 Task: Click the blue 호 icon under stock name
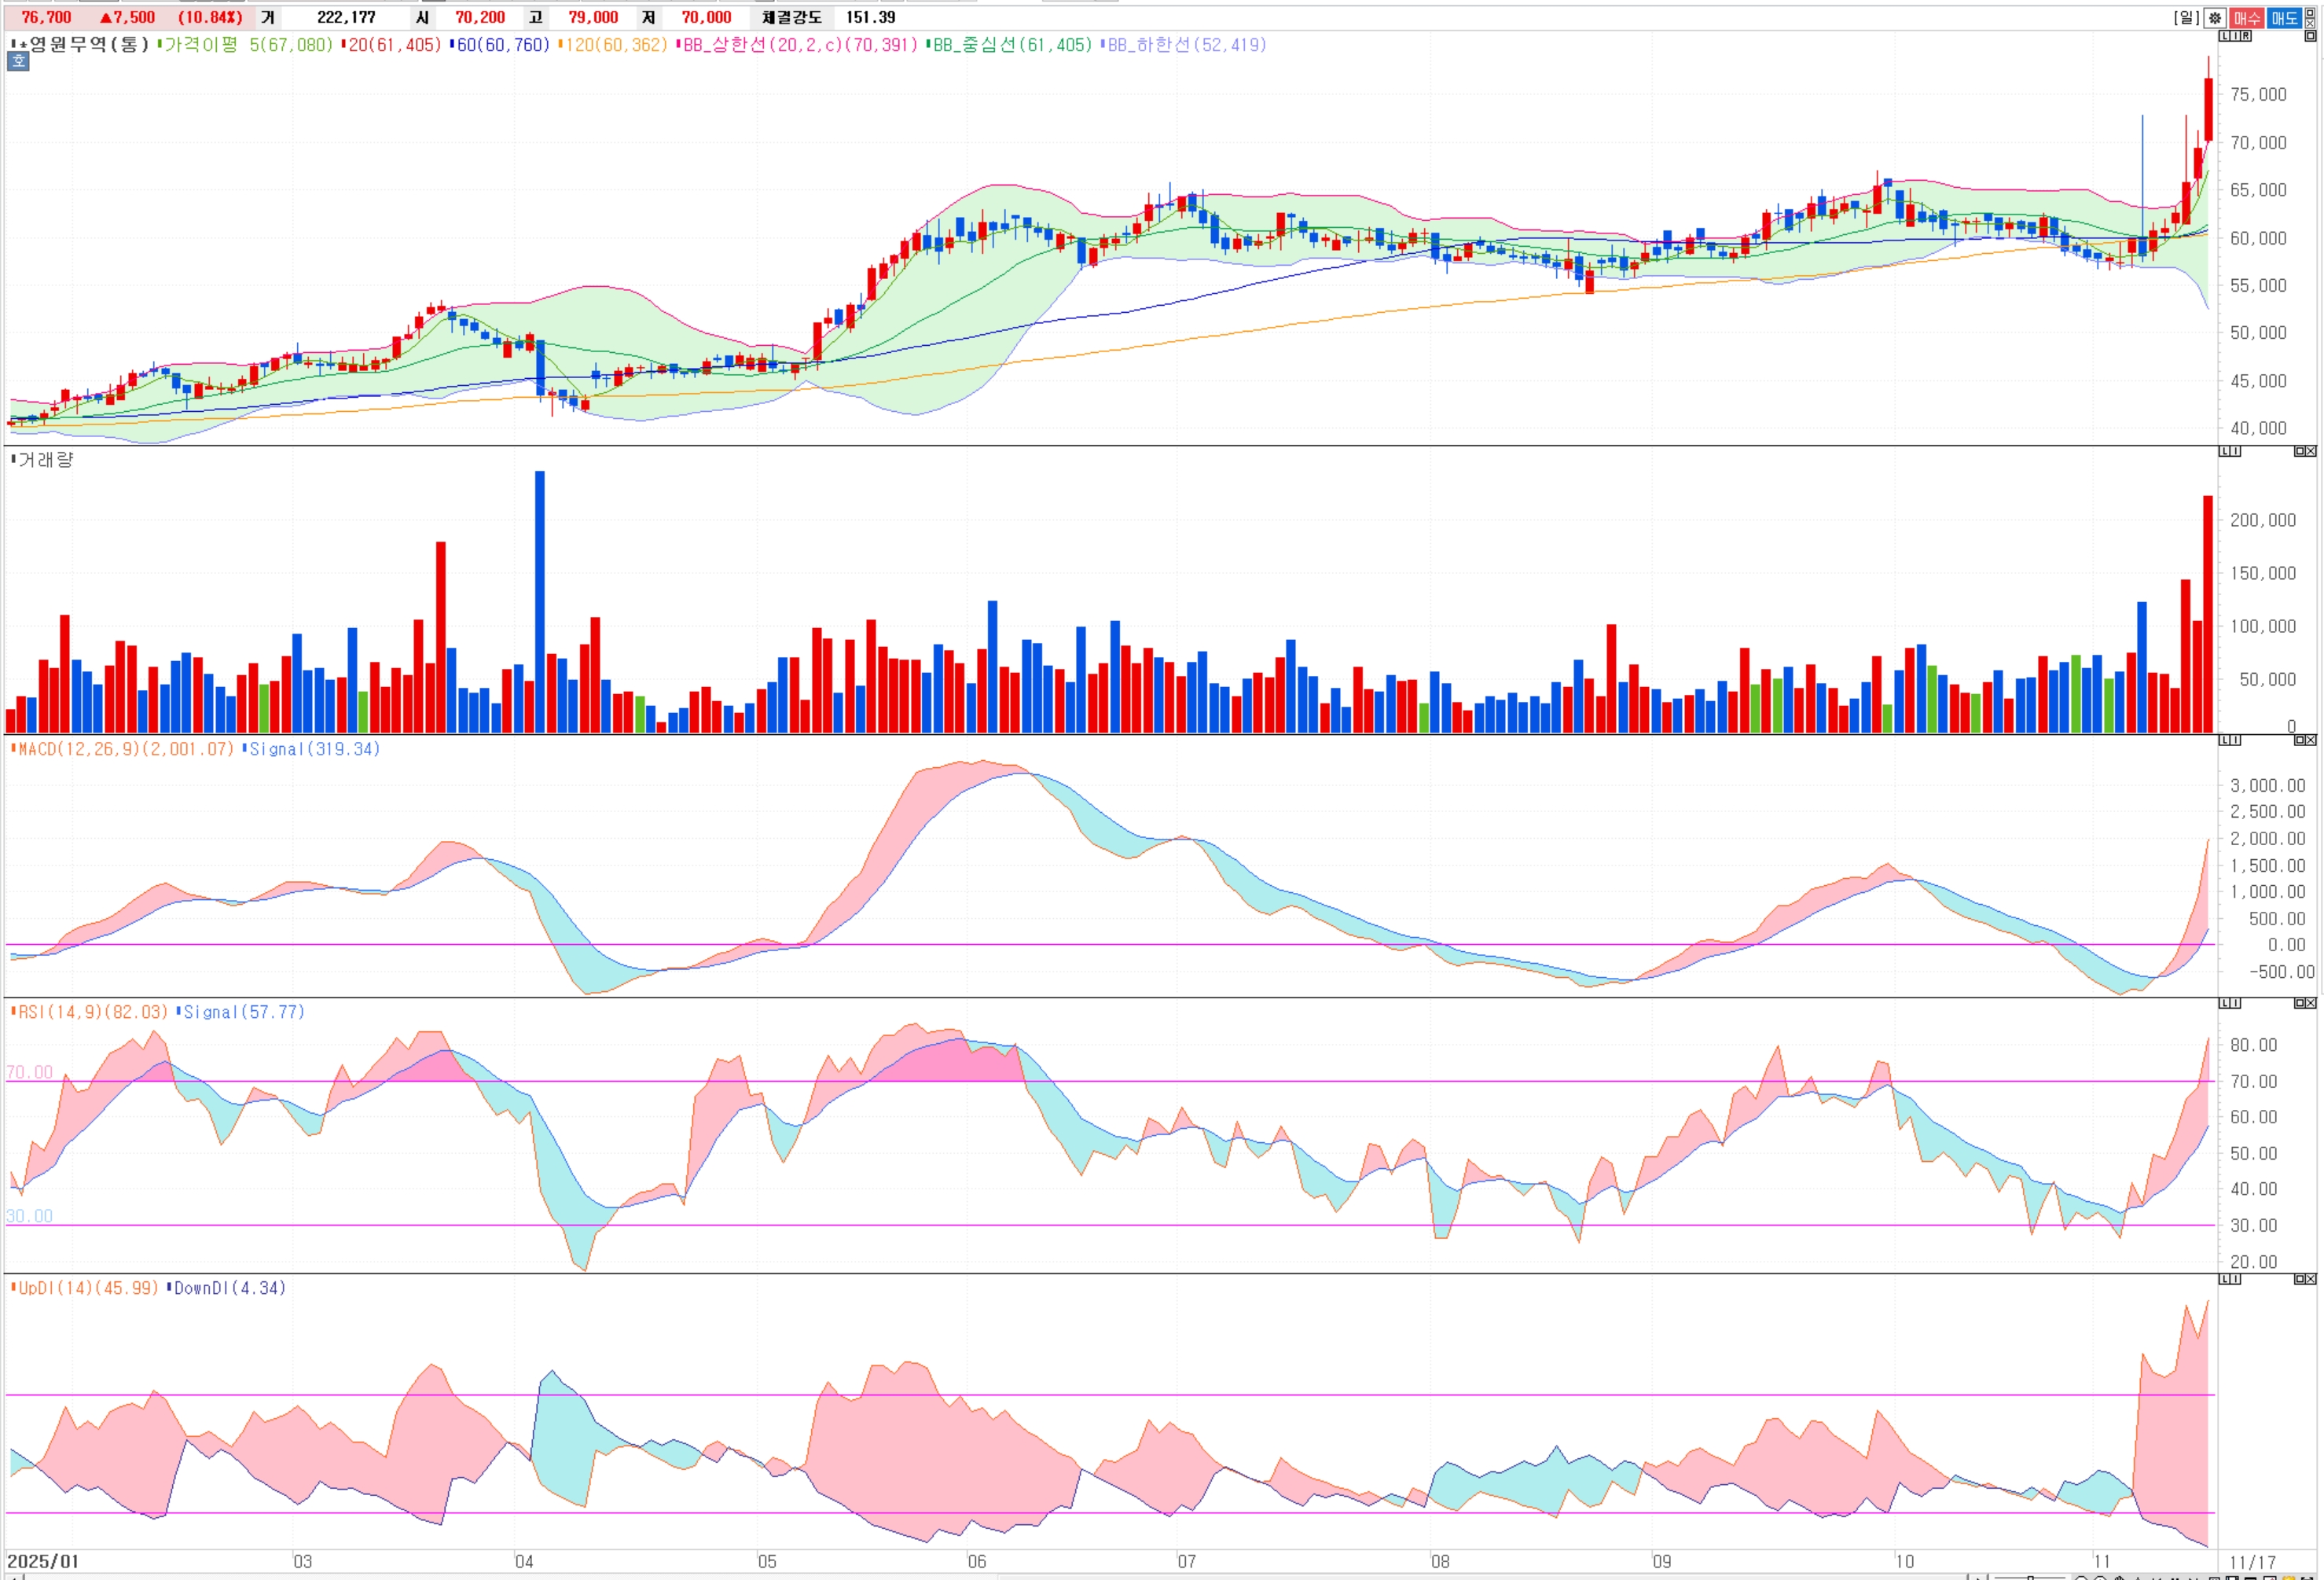18,61
